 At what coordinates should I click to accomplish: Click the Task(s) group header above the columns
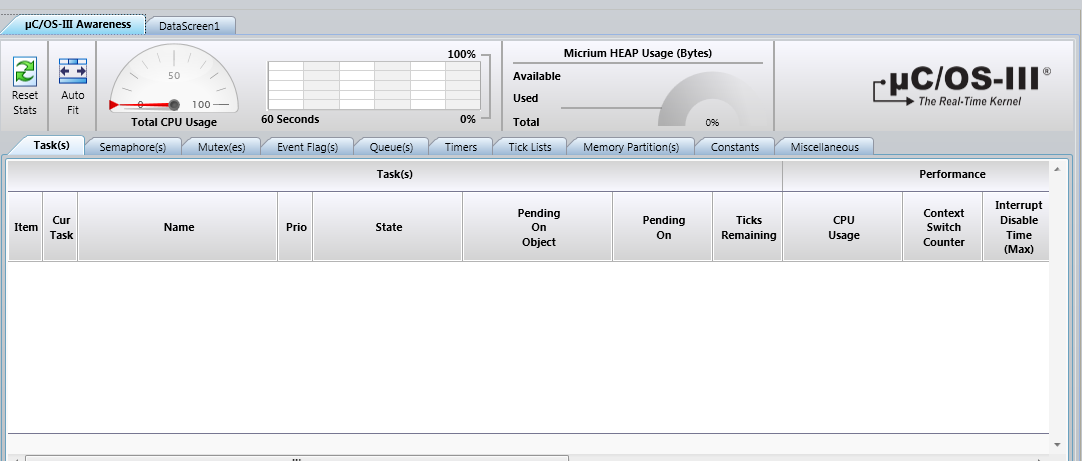coord(395,175)
